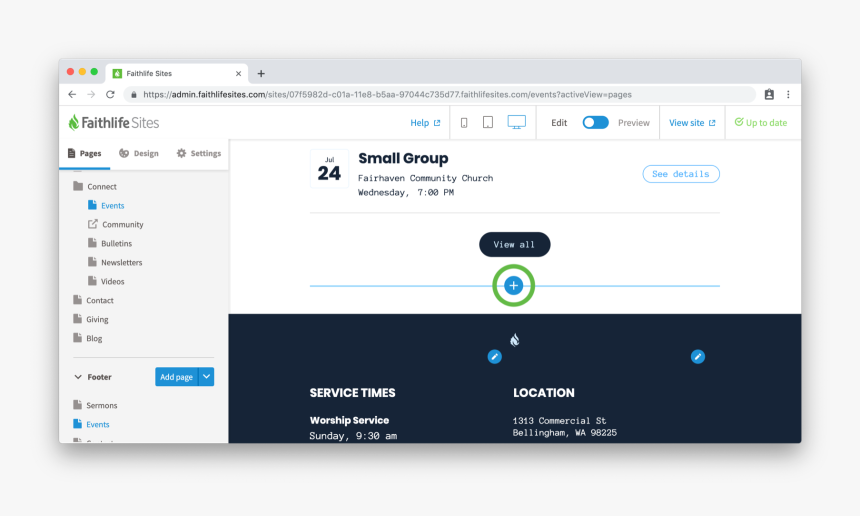
Task: Click the browser back arrow
Action: pyautogui.click(x=72, y=94)
